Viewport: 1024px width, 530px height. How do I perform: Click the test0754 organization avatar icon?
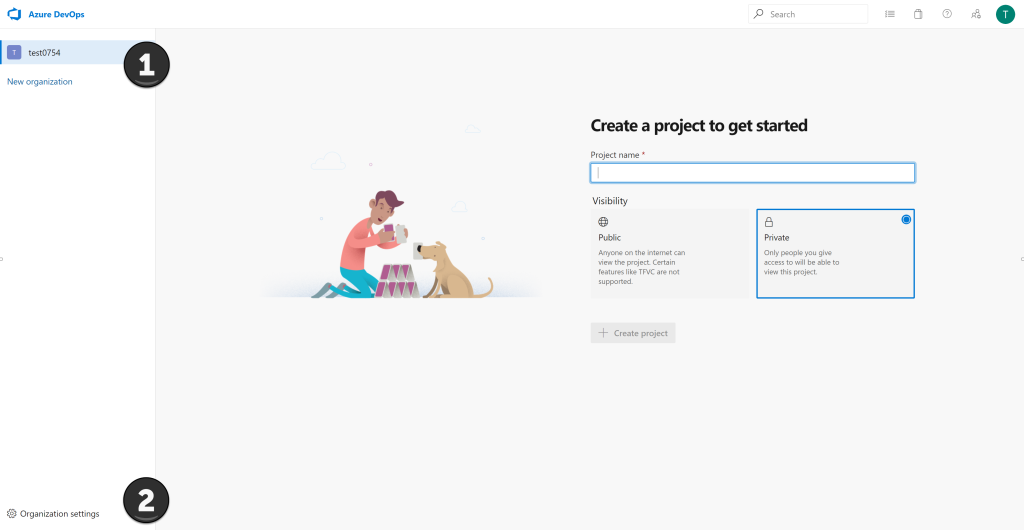pyautogui.click(x=14, y=52)
